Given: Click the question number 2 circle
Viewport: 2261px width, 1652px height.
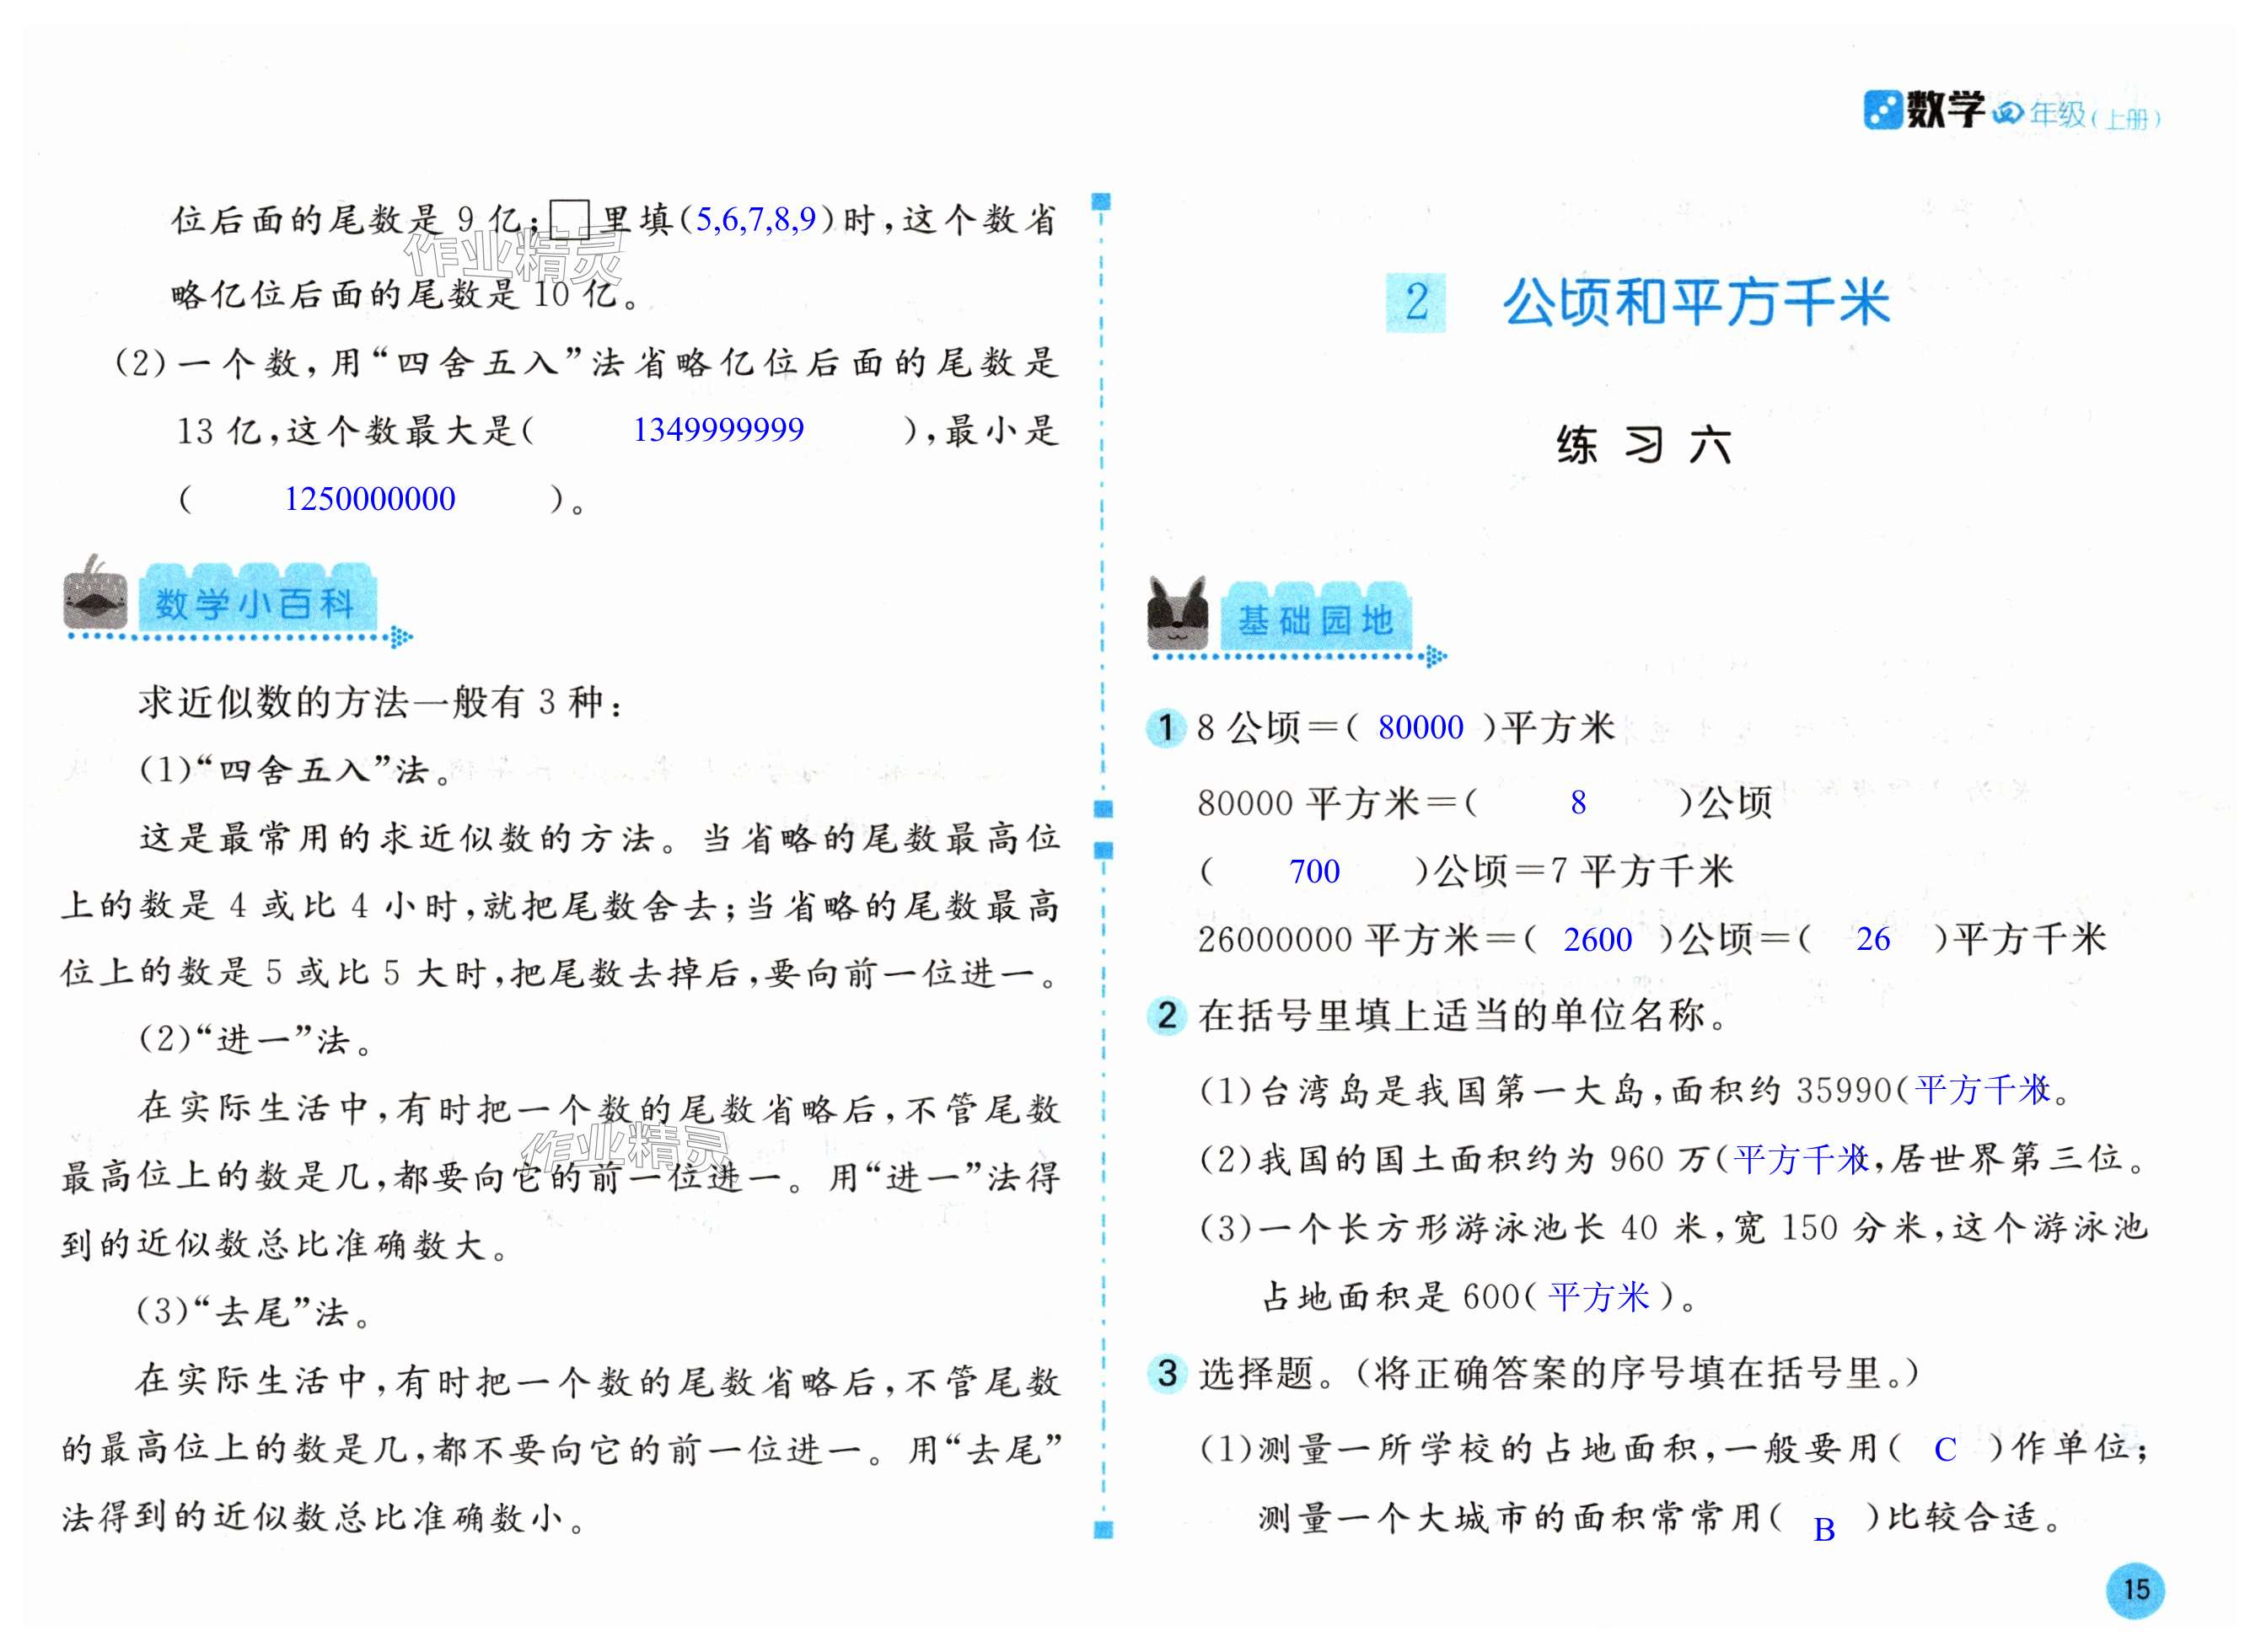Looking at the screenshot, I should click(x=1166, y=1016).
